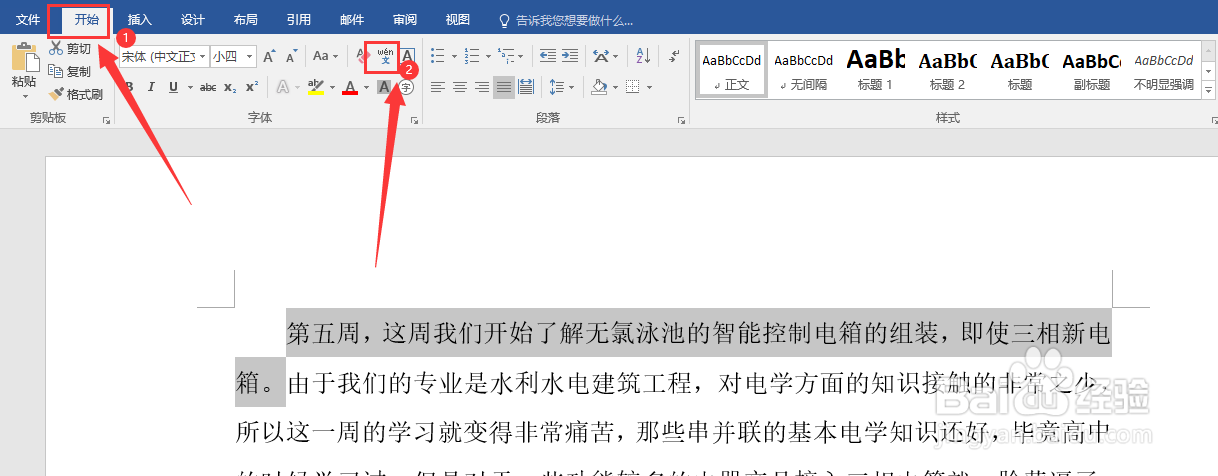The image size is (1218, 476).
Task: Toggle underline formatting
Action: point(173,87)
